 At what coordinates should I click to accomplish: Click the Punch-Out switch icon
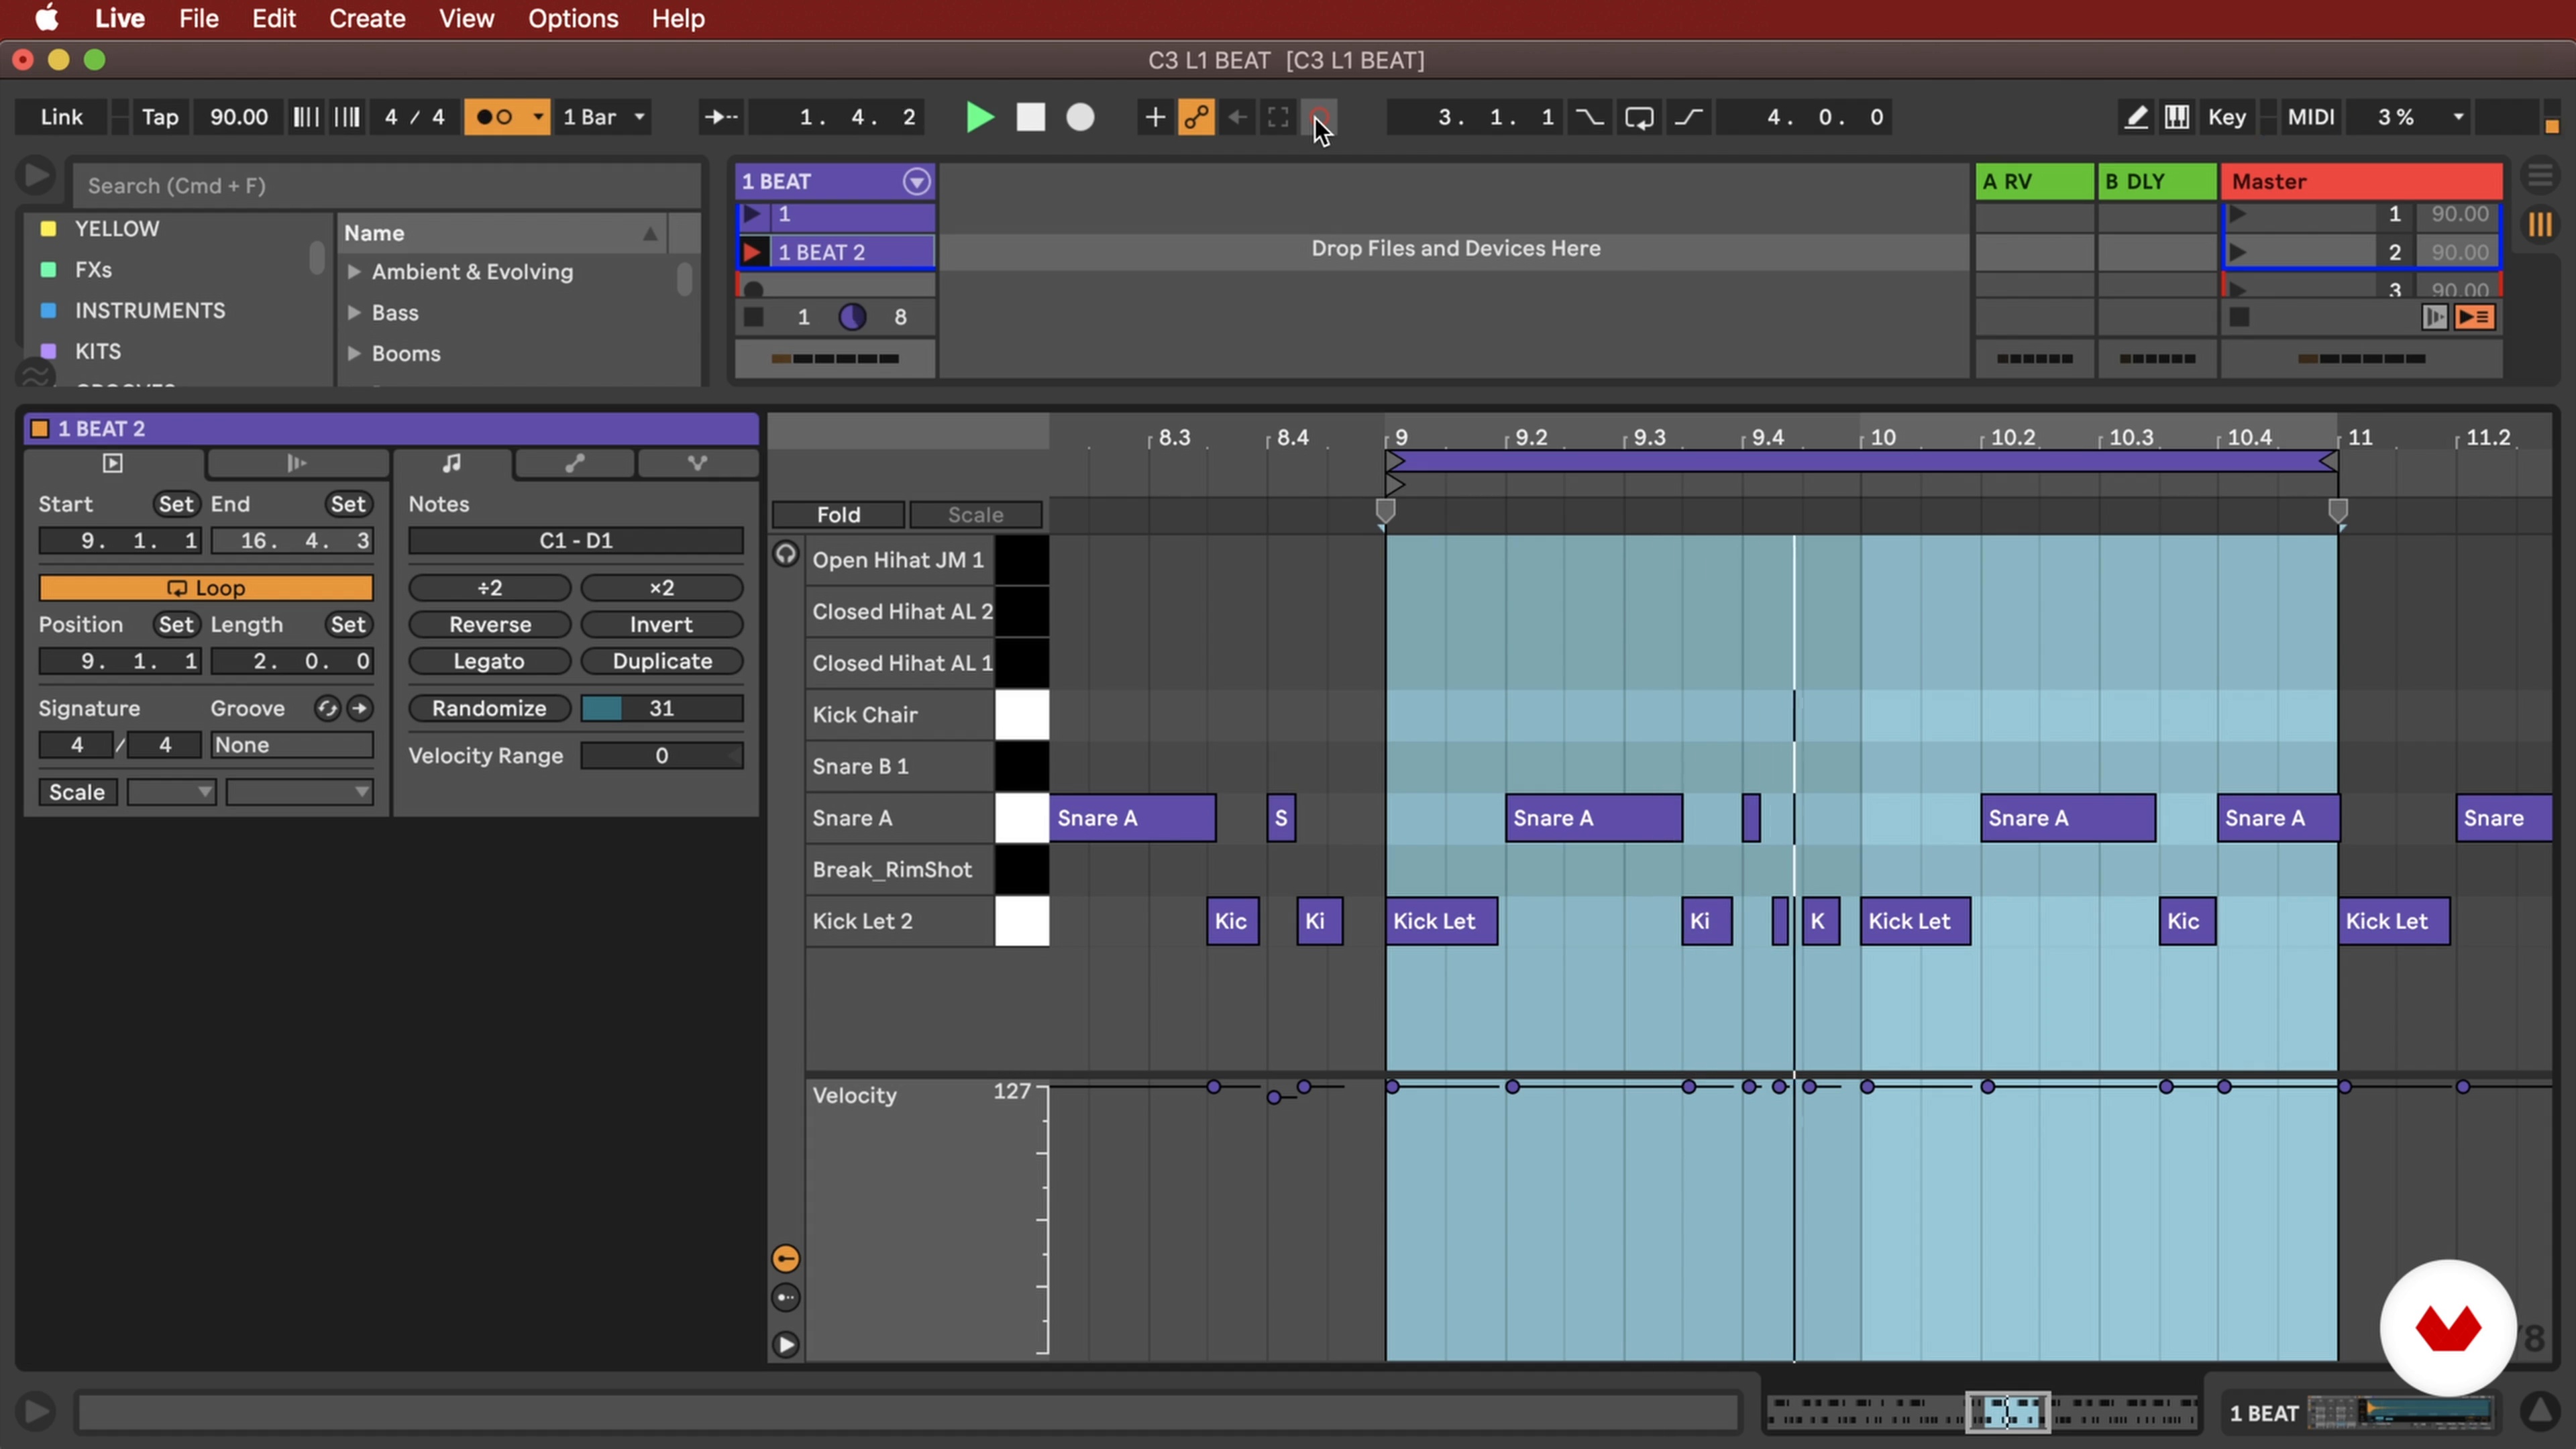(1689, 117)
